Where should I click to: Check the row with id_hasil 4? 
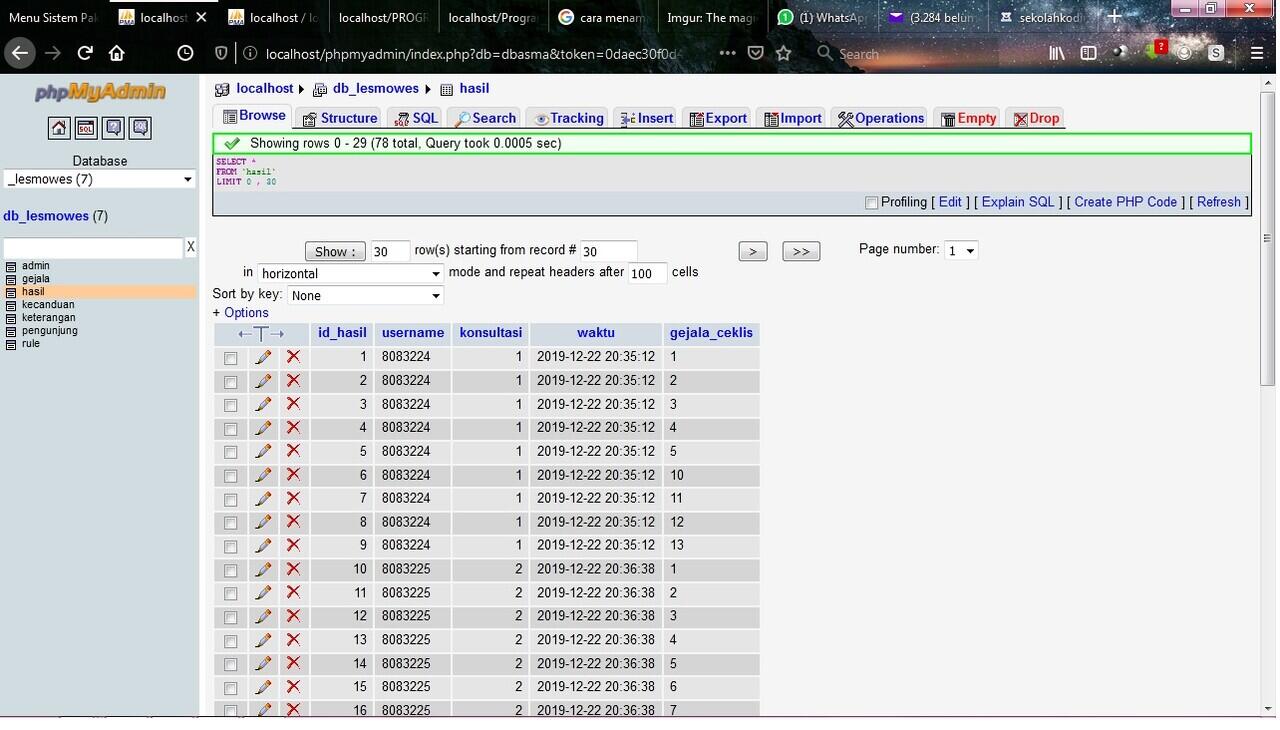[x=231, y=429]
